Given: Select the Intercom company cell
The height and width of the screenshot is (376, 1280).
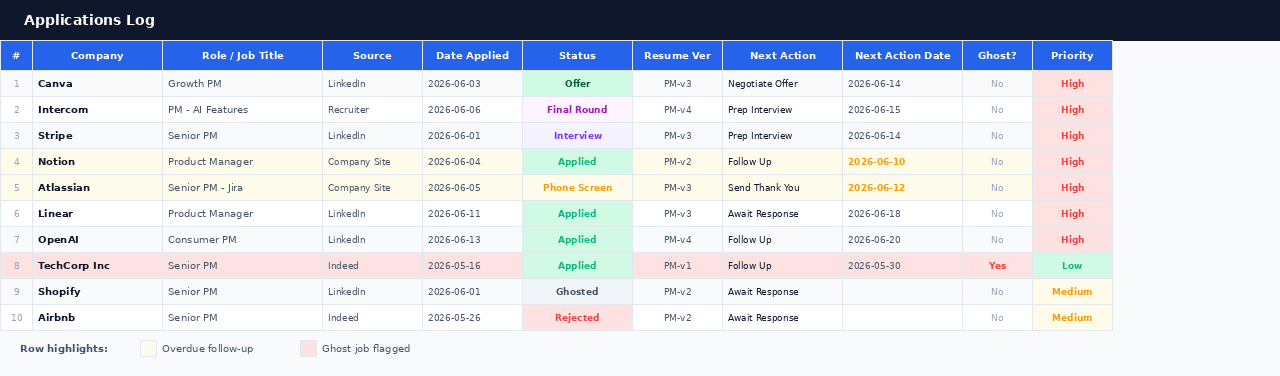Looking at the screenshot, I should coord(97,110).
